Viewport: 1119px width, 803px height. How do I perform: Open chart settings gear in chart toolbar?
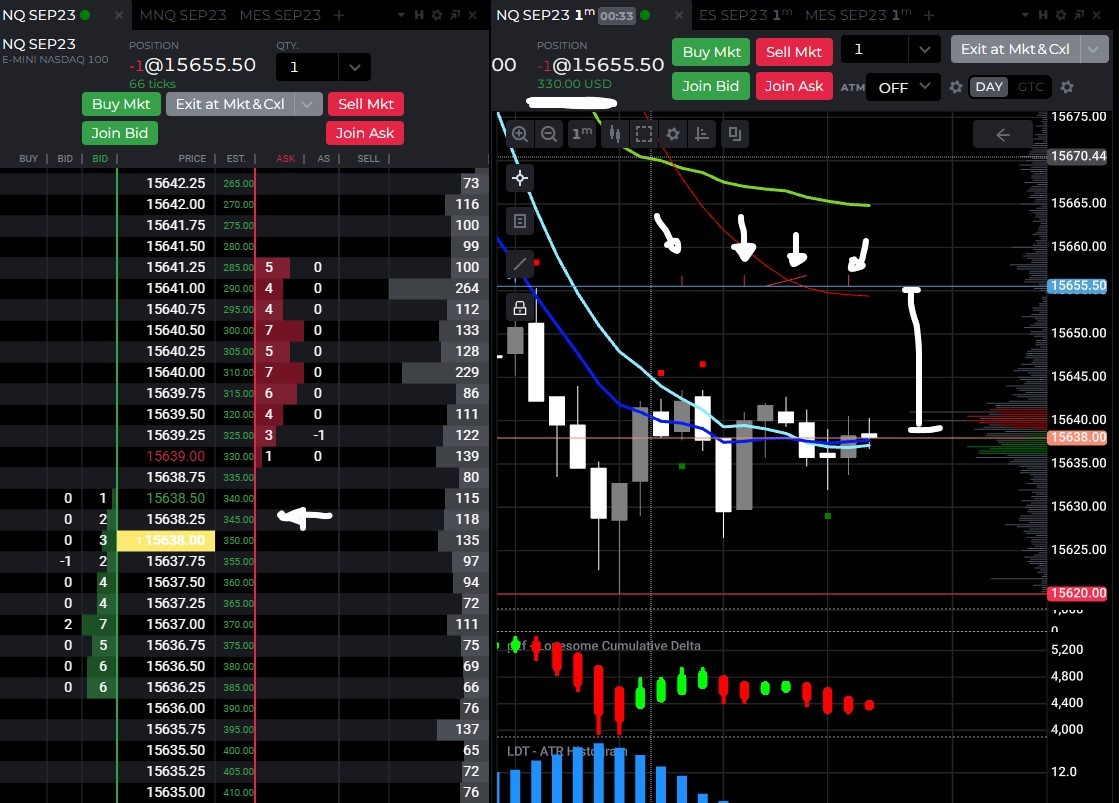coord(673,134)
